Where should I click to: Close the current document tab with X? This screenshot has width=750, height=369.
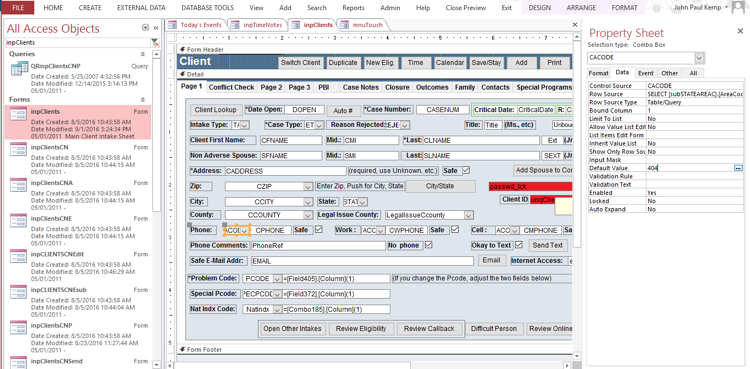point(575,25)
